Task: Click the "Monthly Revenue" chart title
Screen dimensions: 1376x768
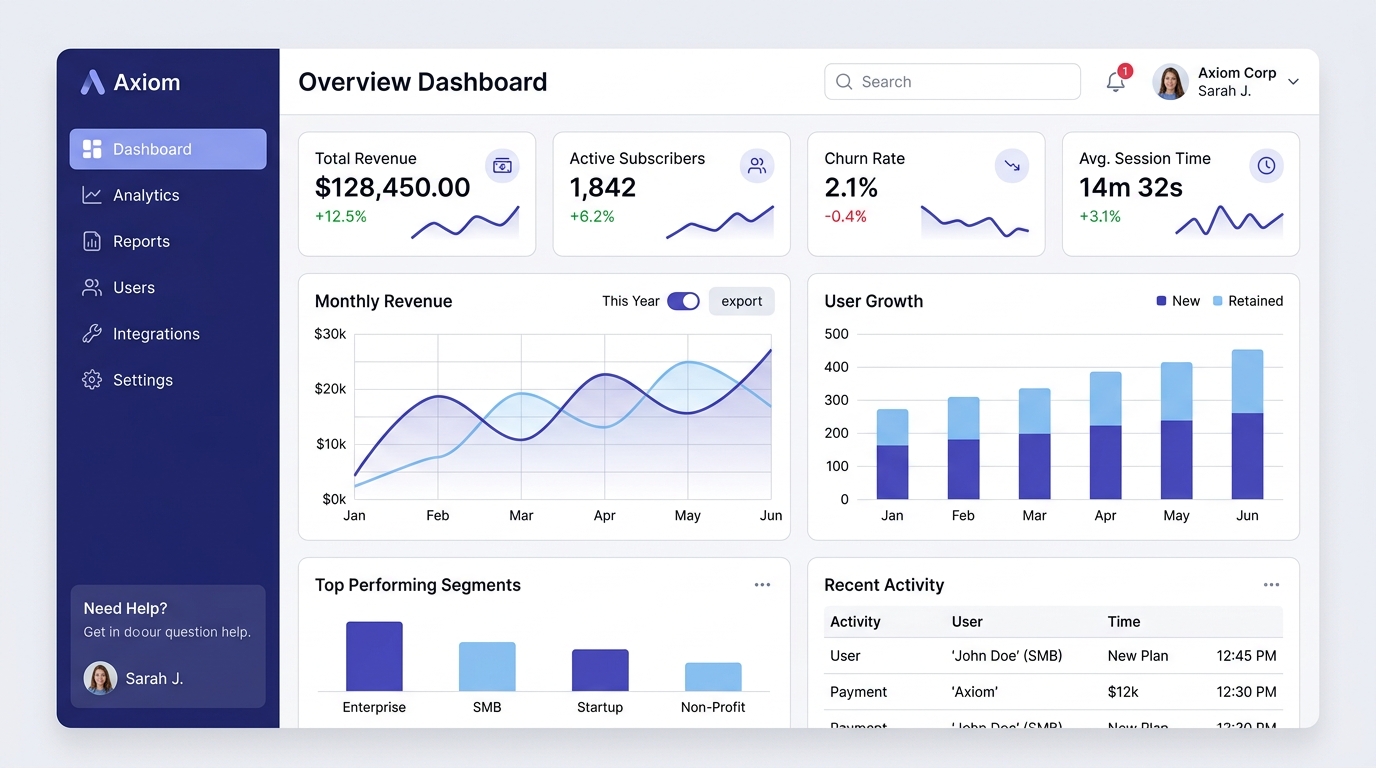Action: (383, 301)
